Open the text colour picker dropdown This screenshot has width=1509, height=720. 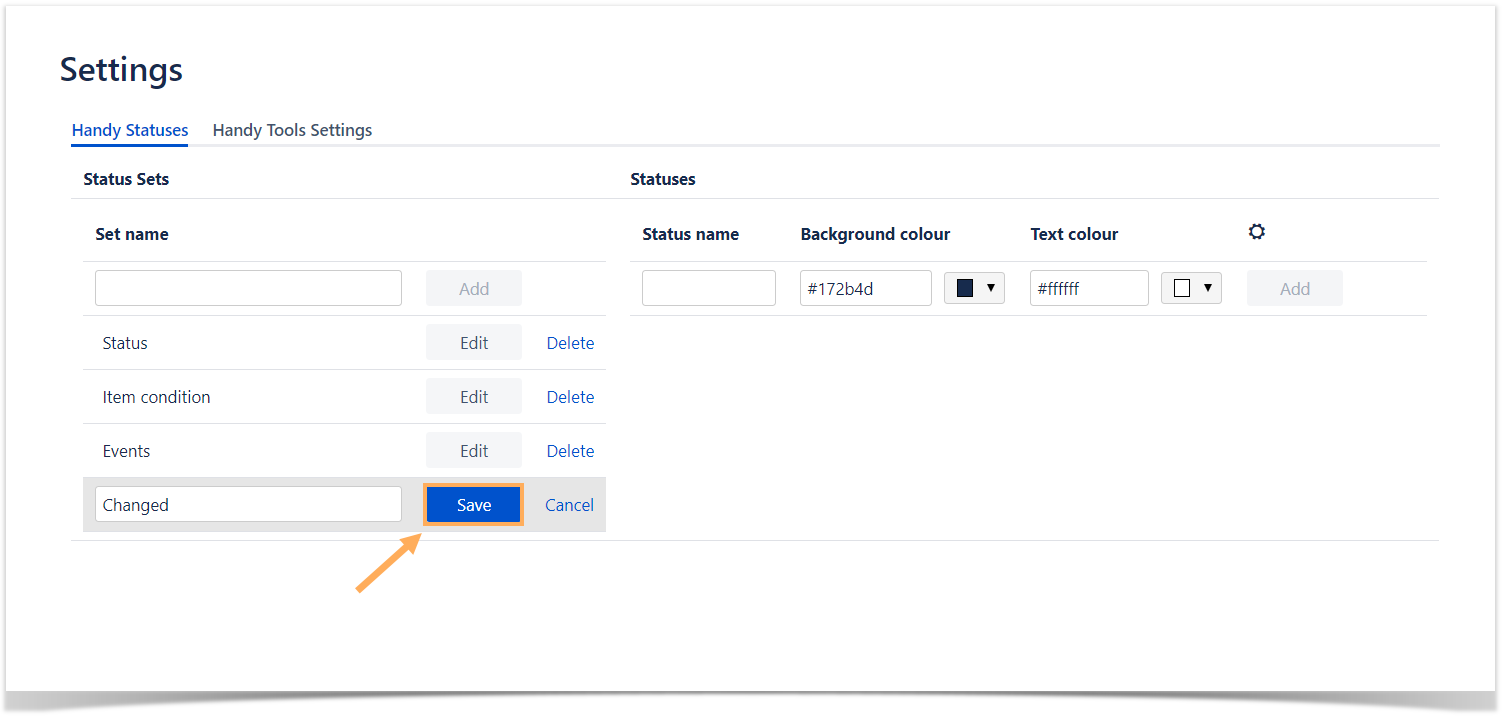point(1207,288)
